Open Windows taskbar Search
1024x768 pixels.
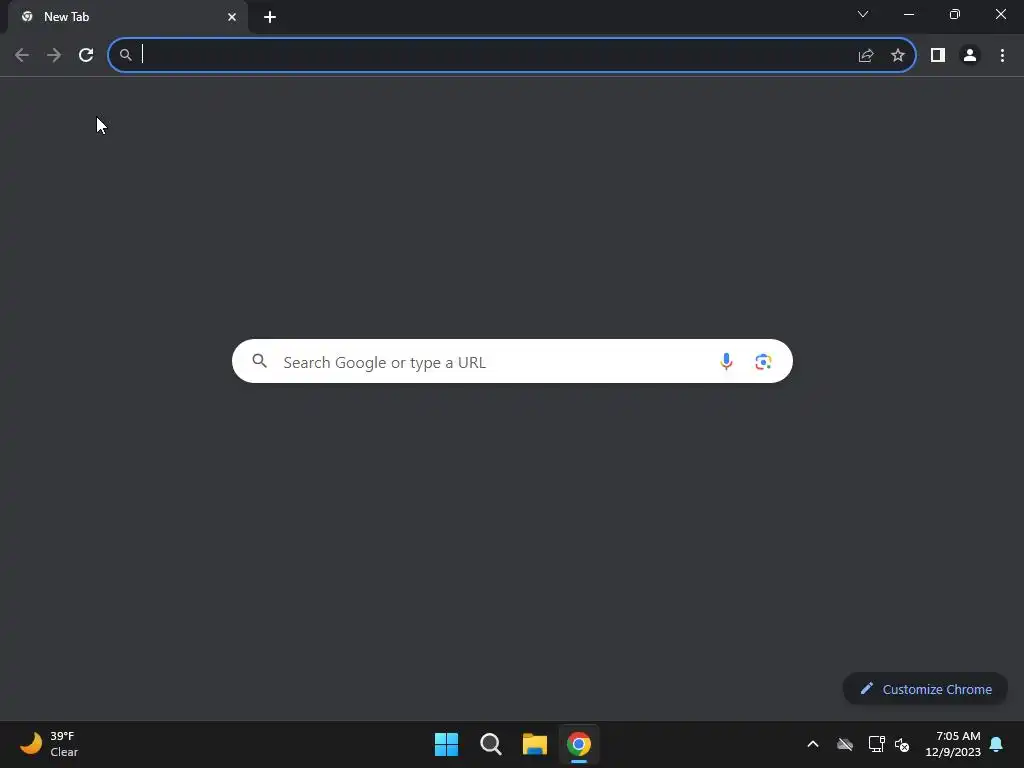[x=490, y=744]
